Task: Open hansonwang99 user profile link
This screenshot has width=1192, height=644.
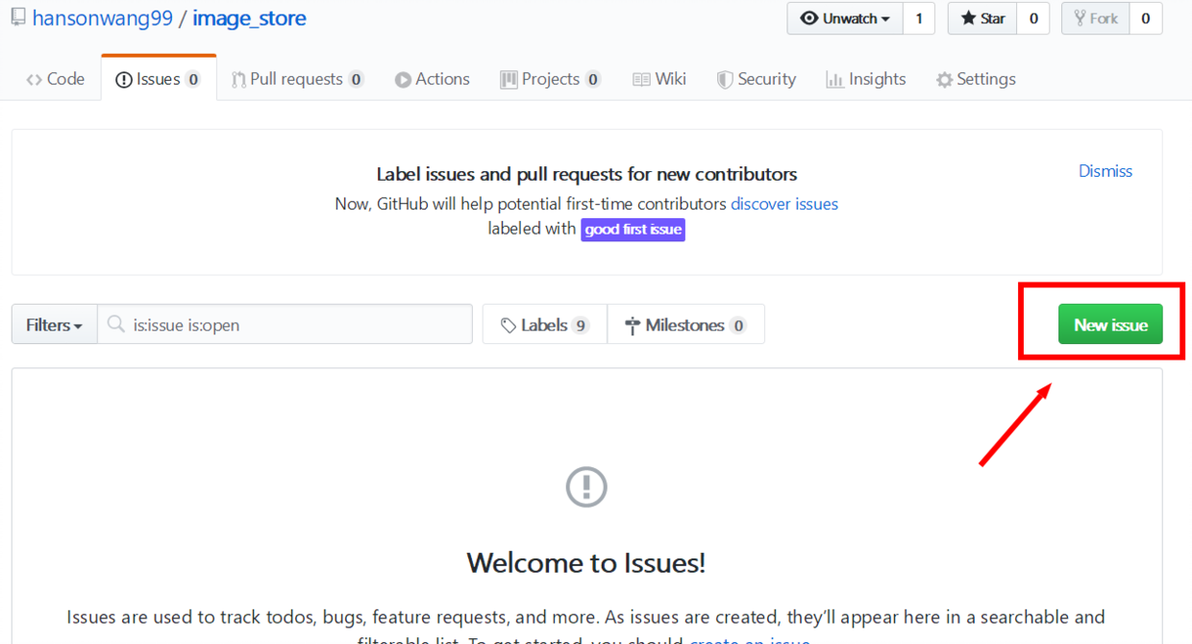Action: click(103, 18)
